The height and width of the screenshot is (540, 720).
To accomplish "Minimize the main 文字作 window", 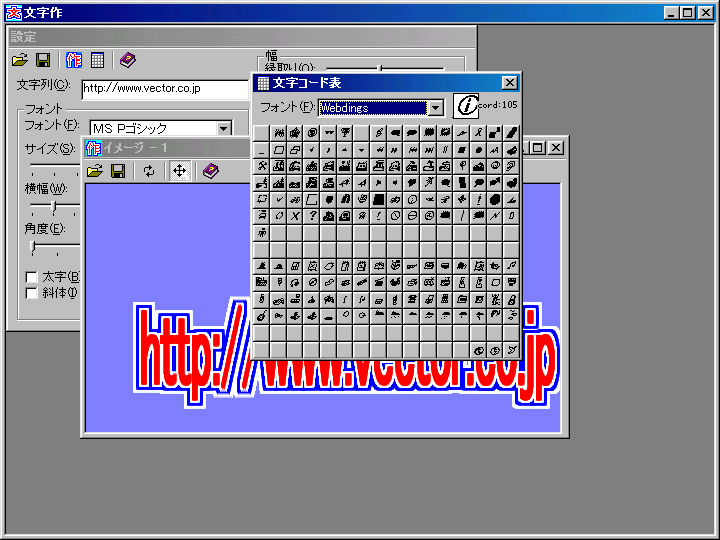I will (x=671, y=12).
